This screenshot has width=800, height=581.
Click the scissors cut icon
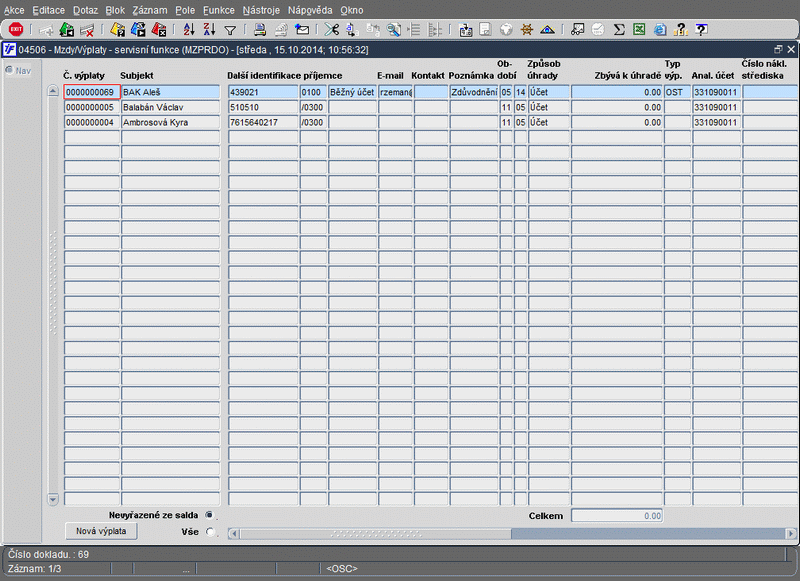pyautogui.click(x=332, y=30)
